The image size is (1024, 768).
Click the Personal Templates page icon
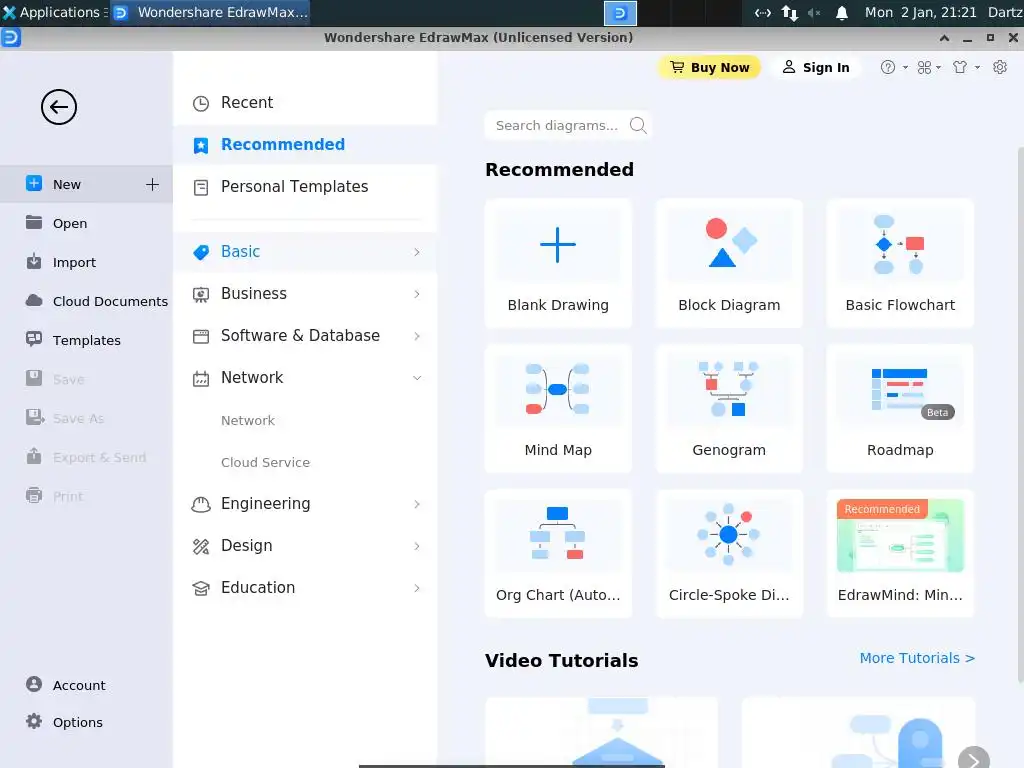(201, 187)
